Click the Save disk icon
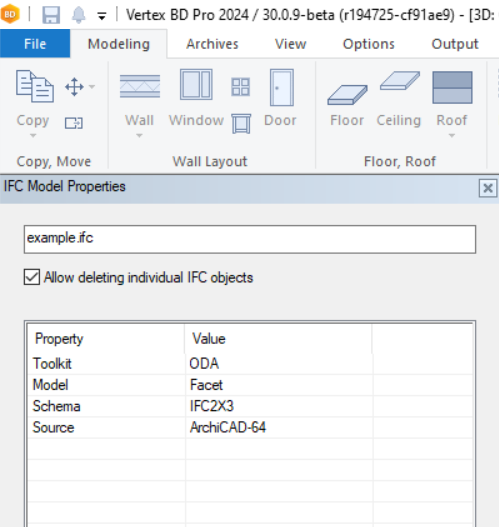 (51, 15)
